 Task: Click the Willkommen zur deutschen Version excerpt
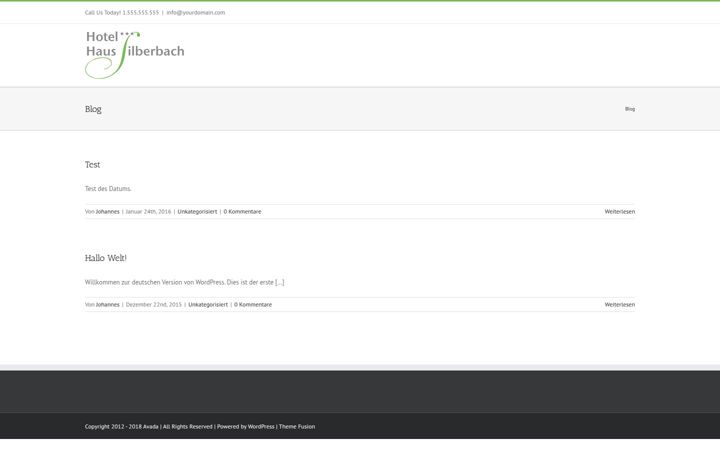(x=185, y=282)
